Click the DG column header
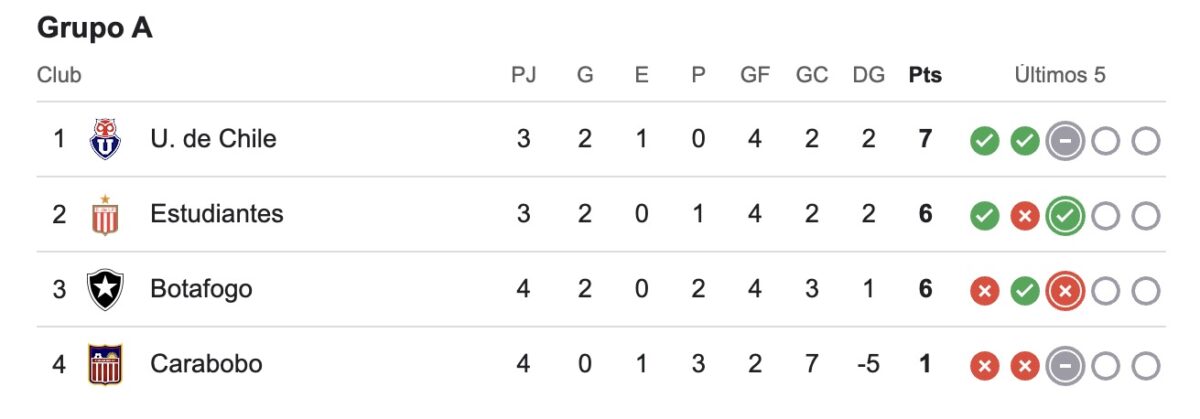Image resolution: width=1200 pixels, height=419 pixels. (x=869, y=75)
